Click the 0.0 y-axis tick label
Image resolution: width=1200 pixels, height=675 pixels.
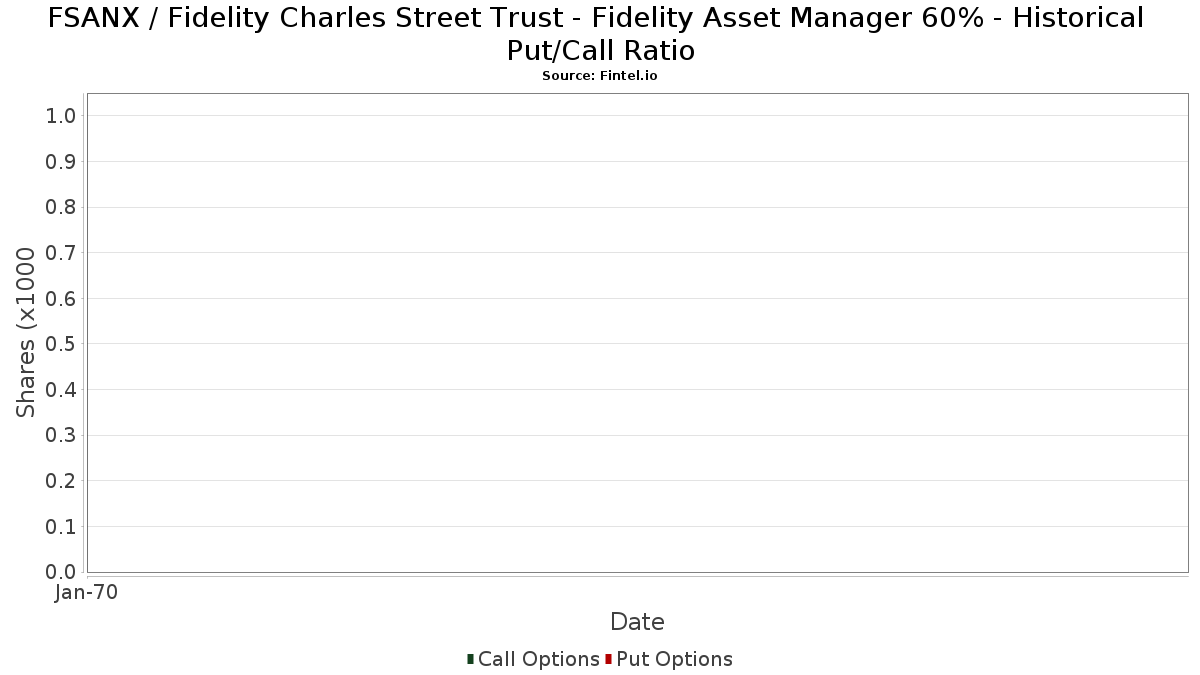click(61, 572)
